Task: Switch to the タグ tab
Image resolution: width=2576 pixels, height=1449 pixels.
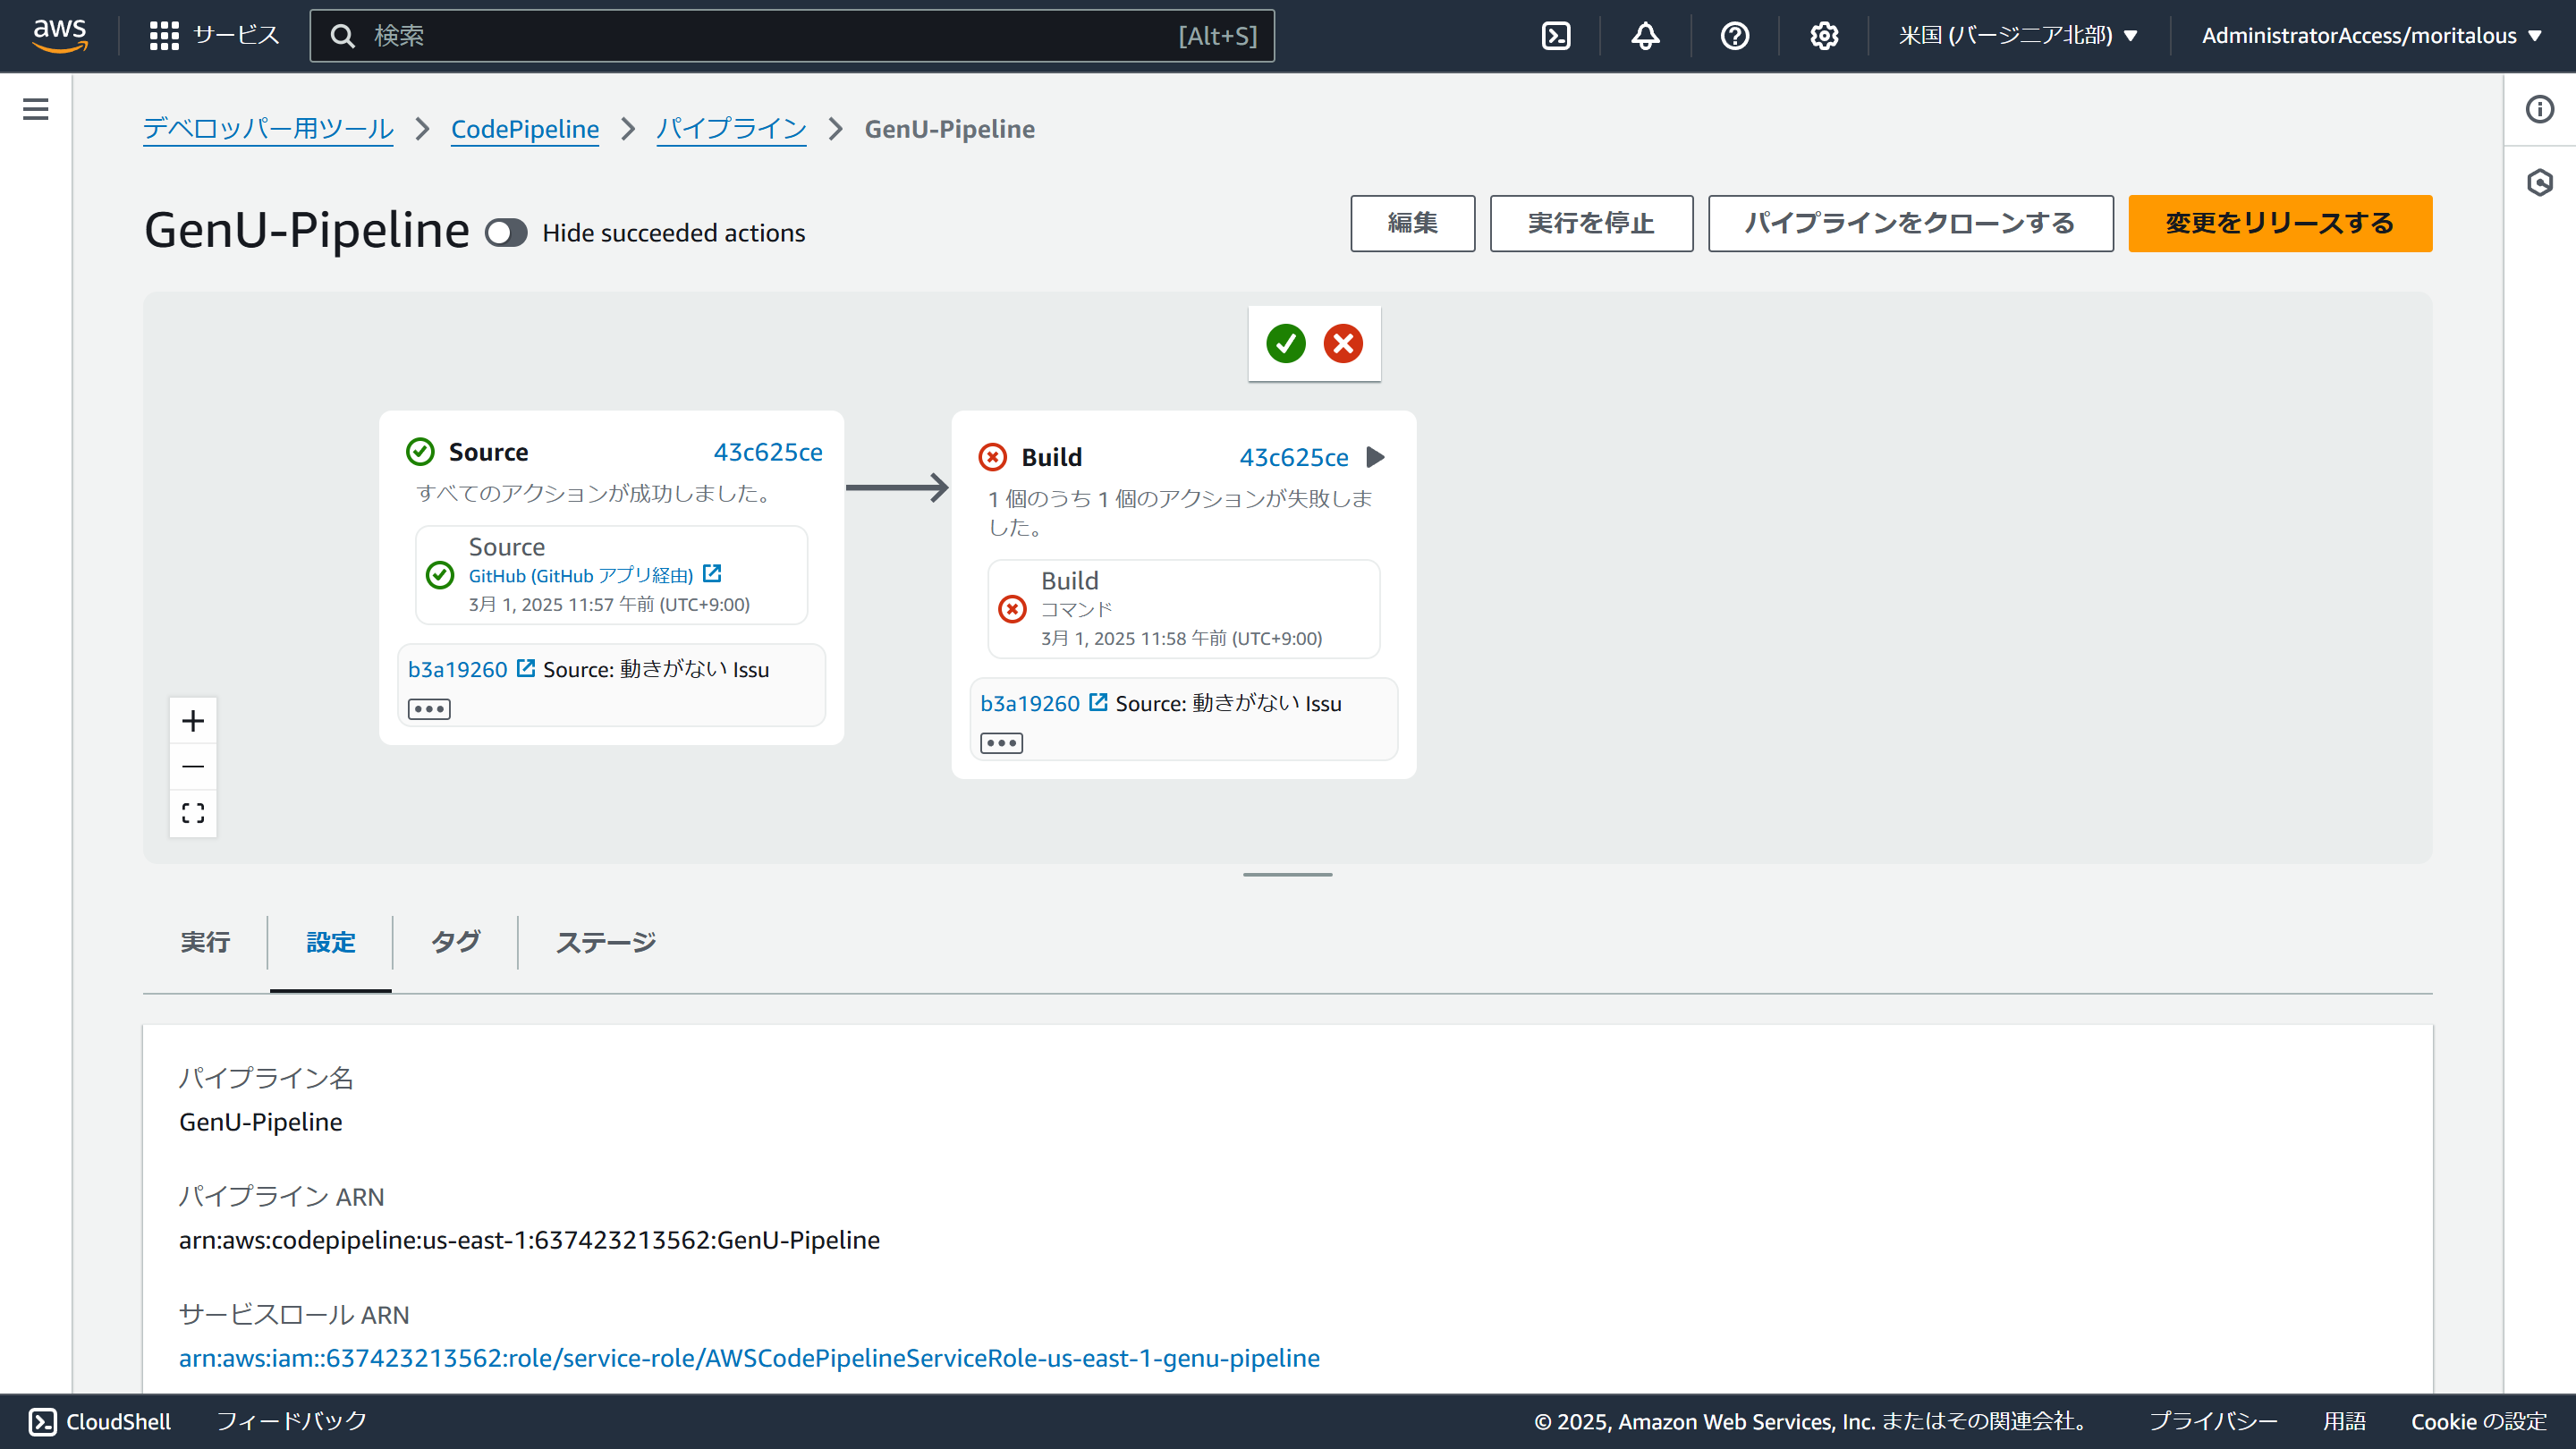Action: pyautogui.click(x=454, y=942)
